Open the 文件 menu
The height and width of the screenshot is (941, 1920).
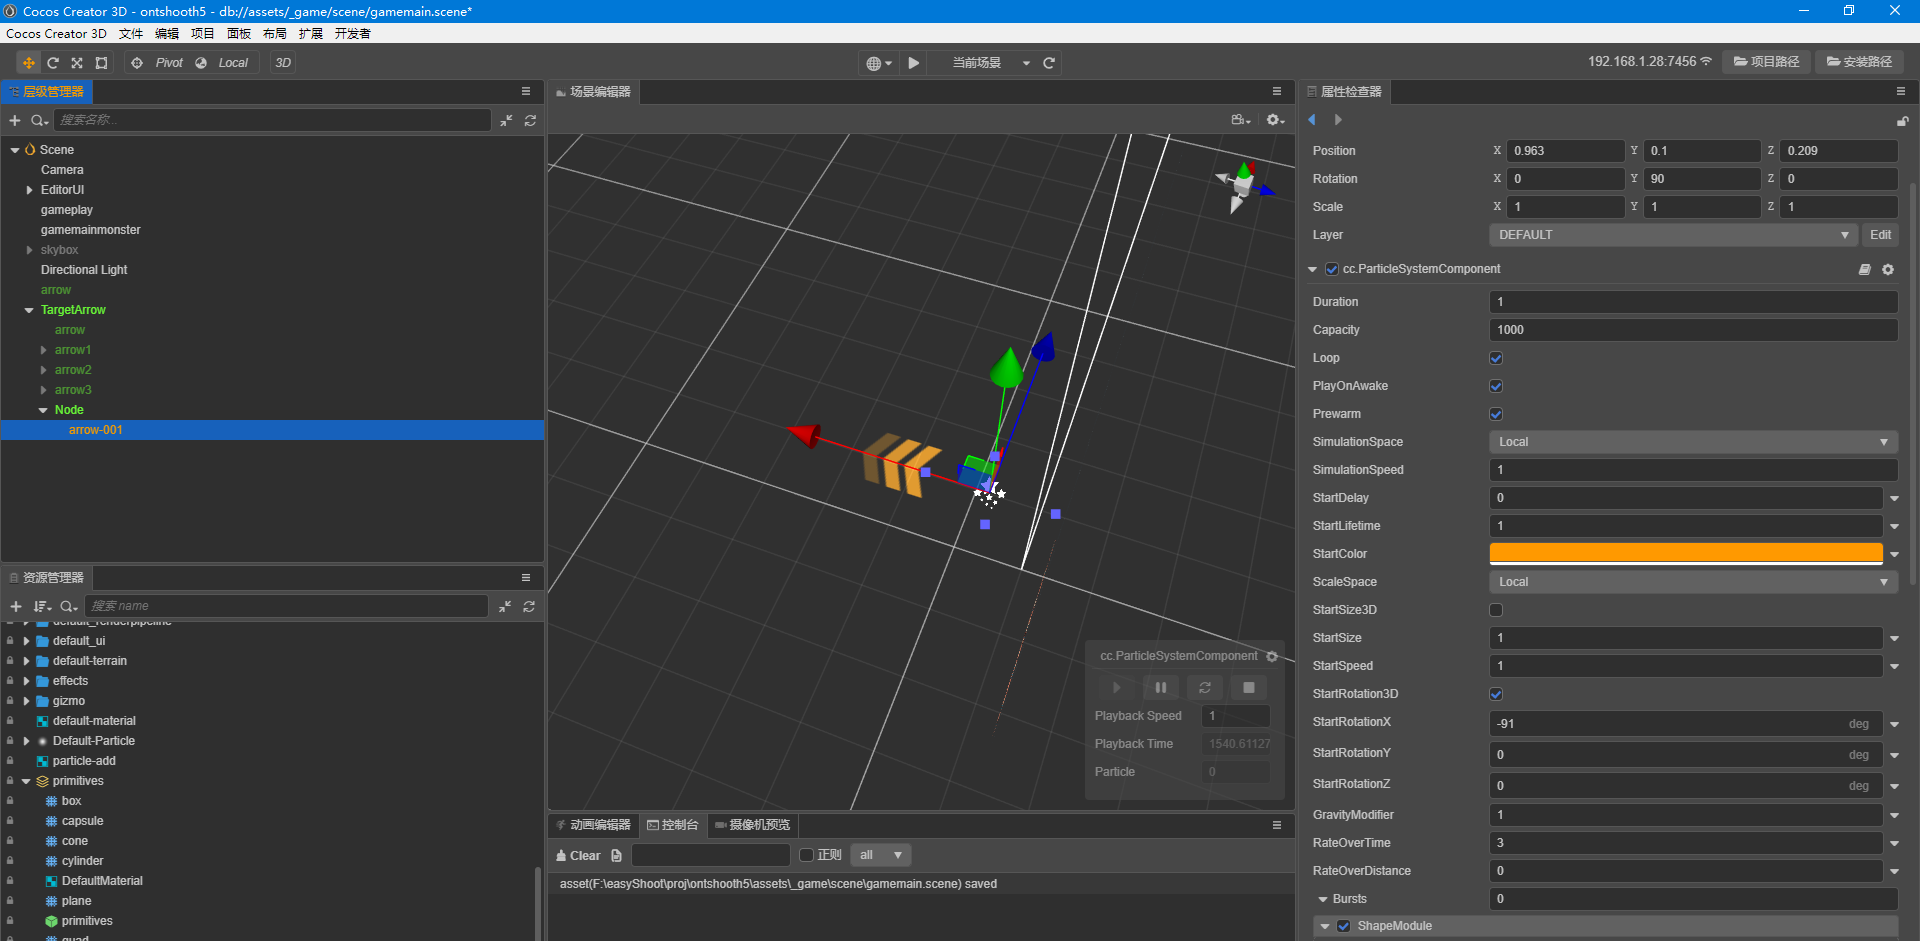click(131, 34)
